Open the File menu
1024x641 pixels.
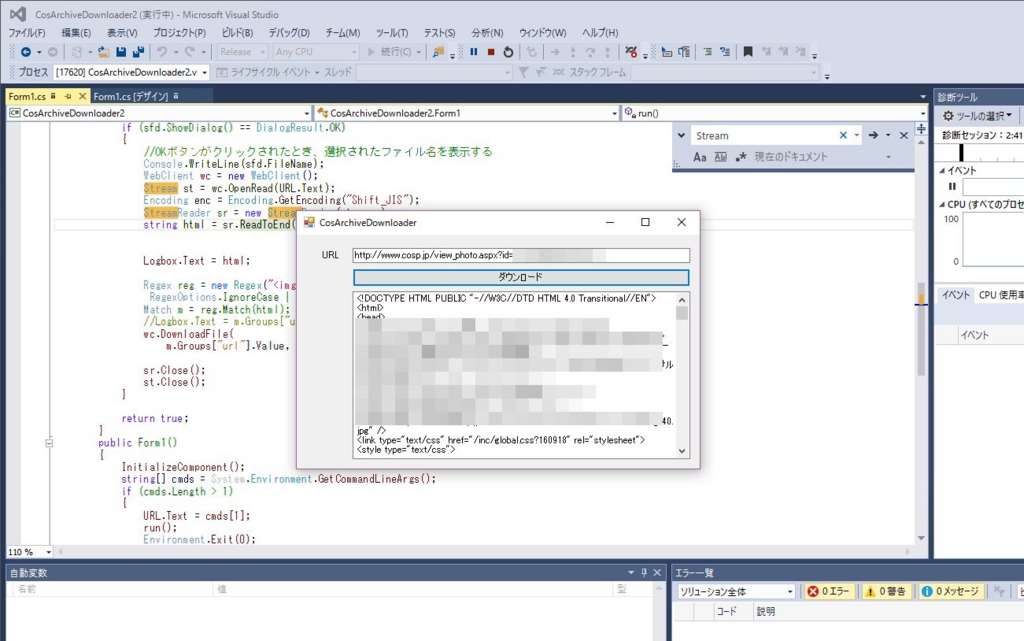(x=27, y=33)
